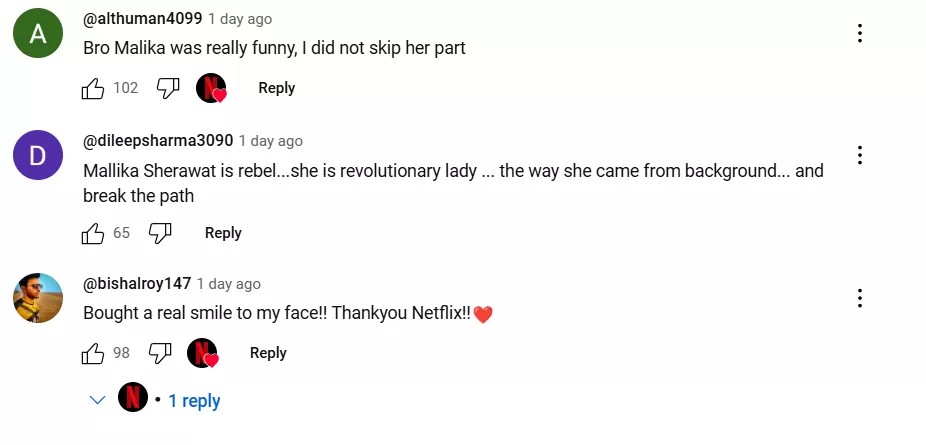The width and height of the screenshot is (926, 445).
Task: Like the comment by @althuman4099
Action: [93, 88]
